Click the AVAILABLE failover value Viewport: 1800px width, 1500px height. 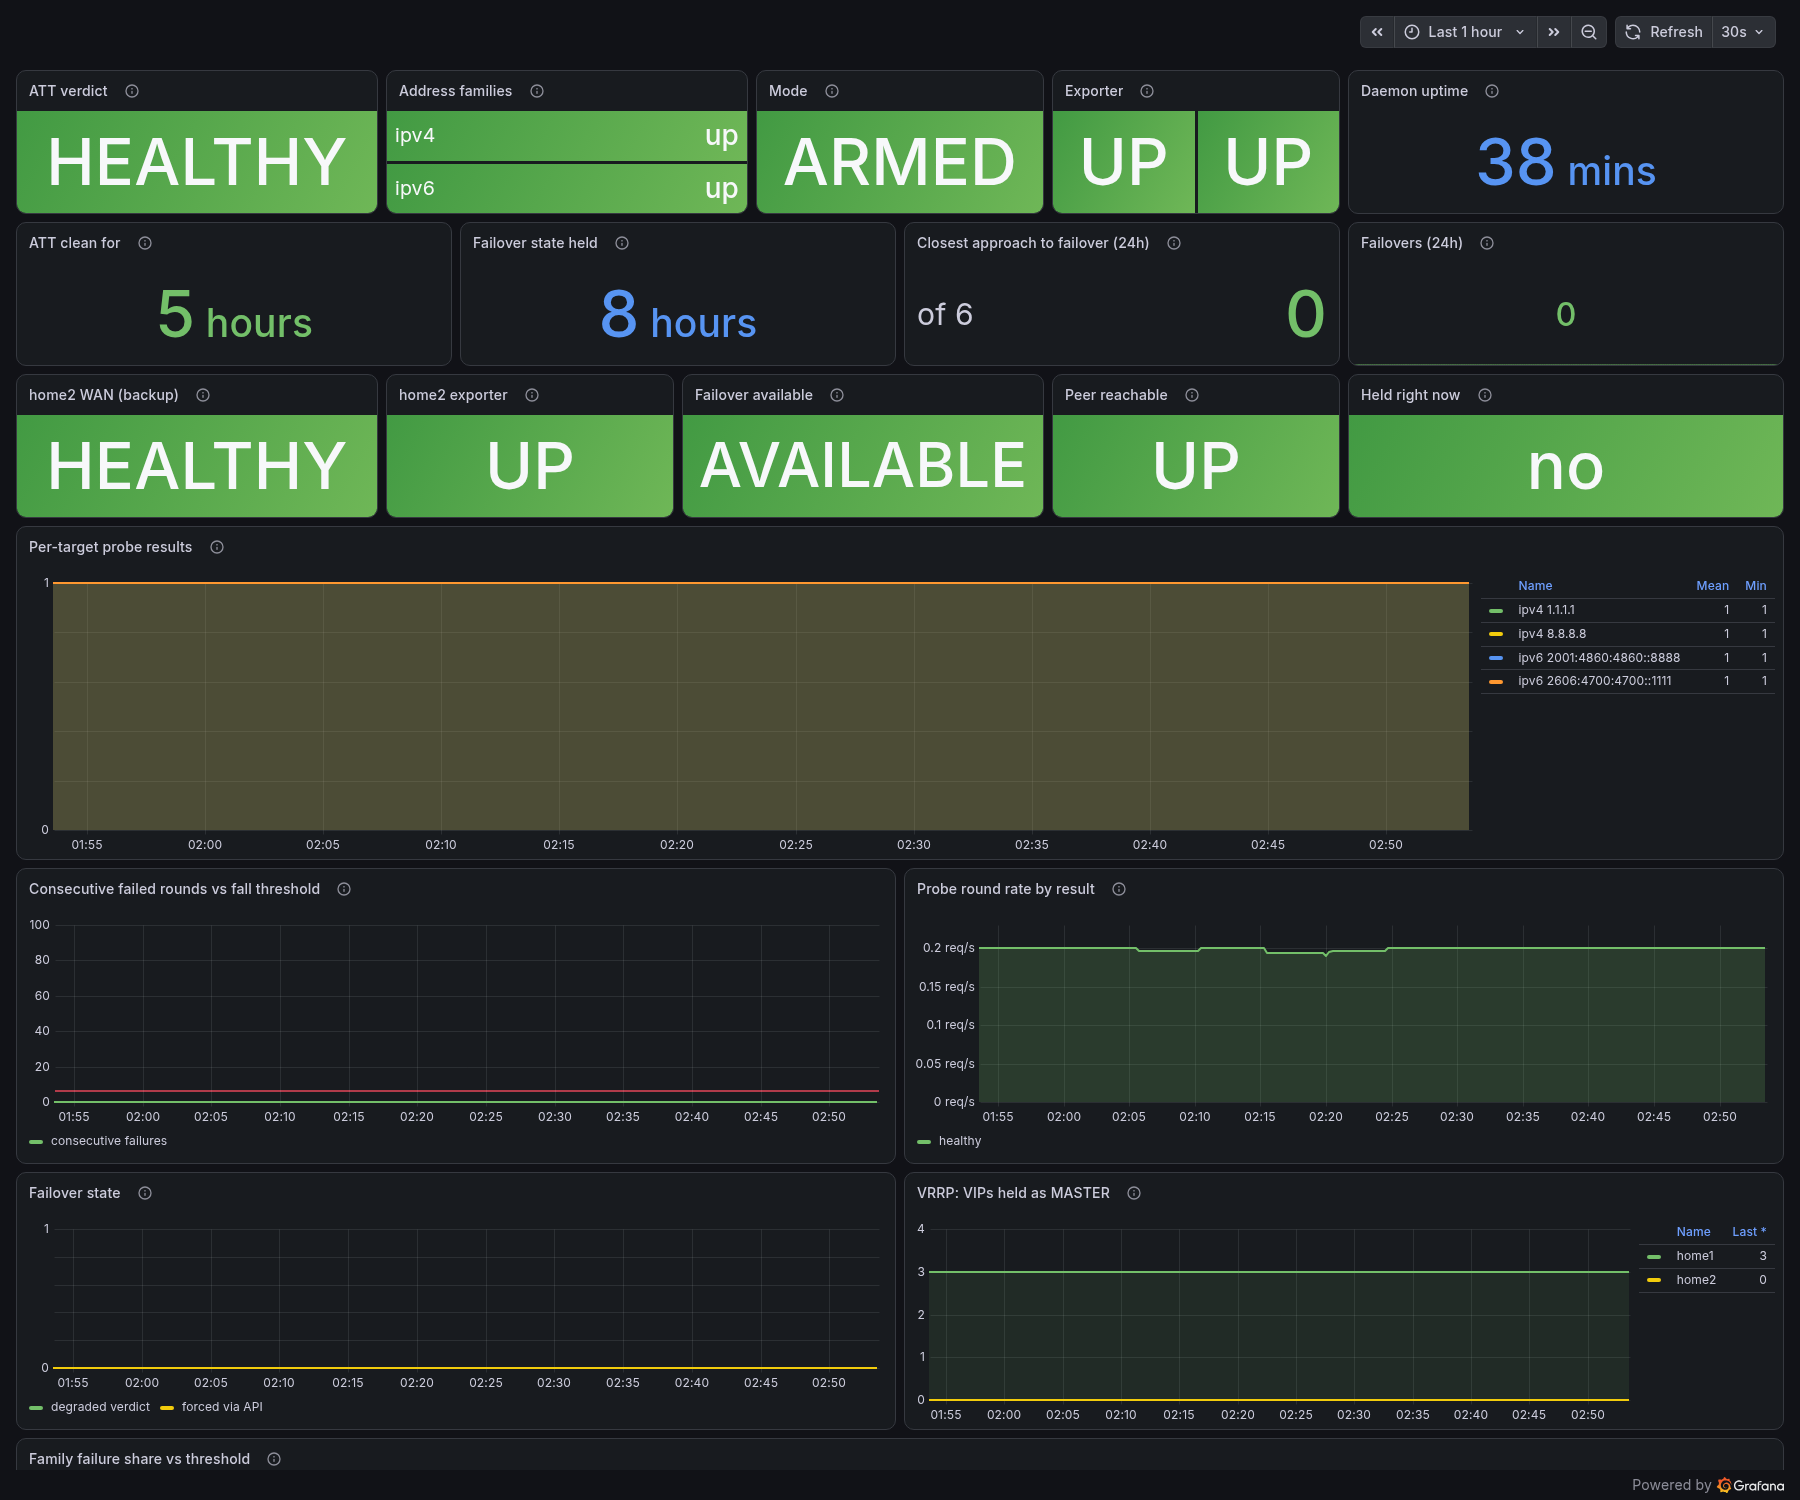863,466
